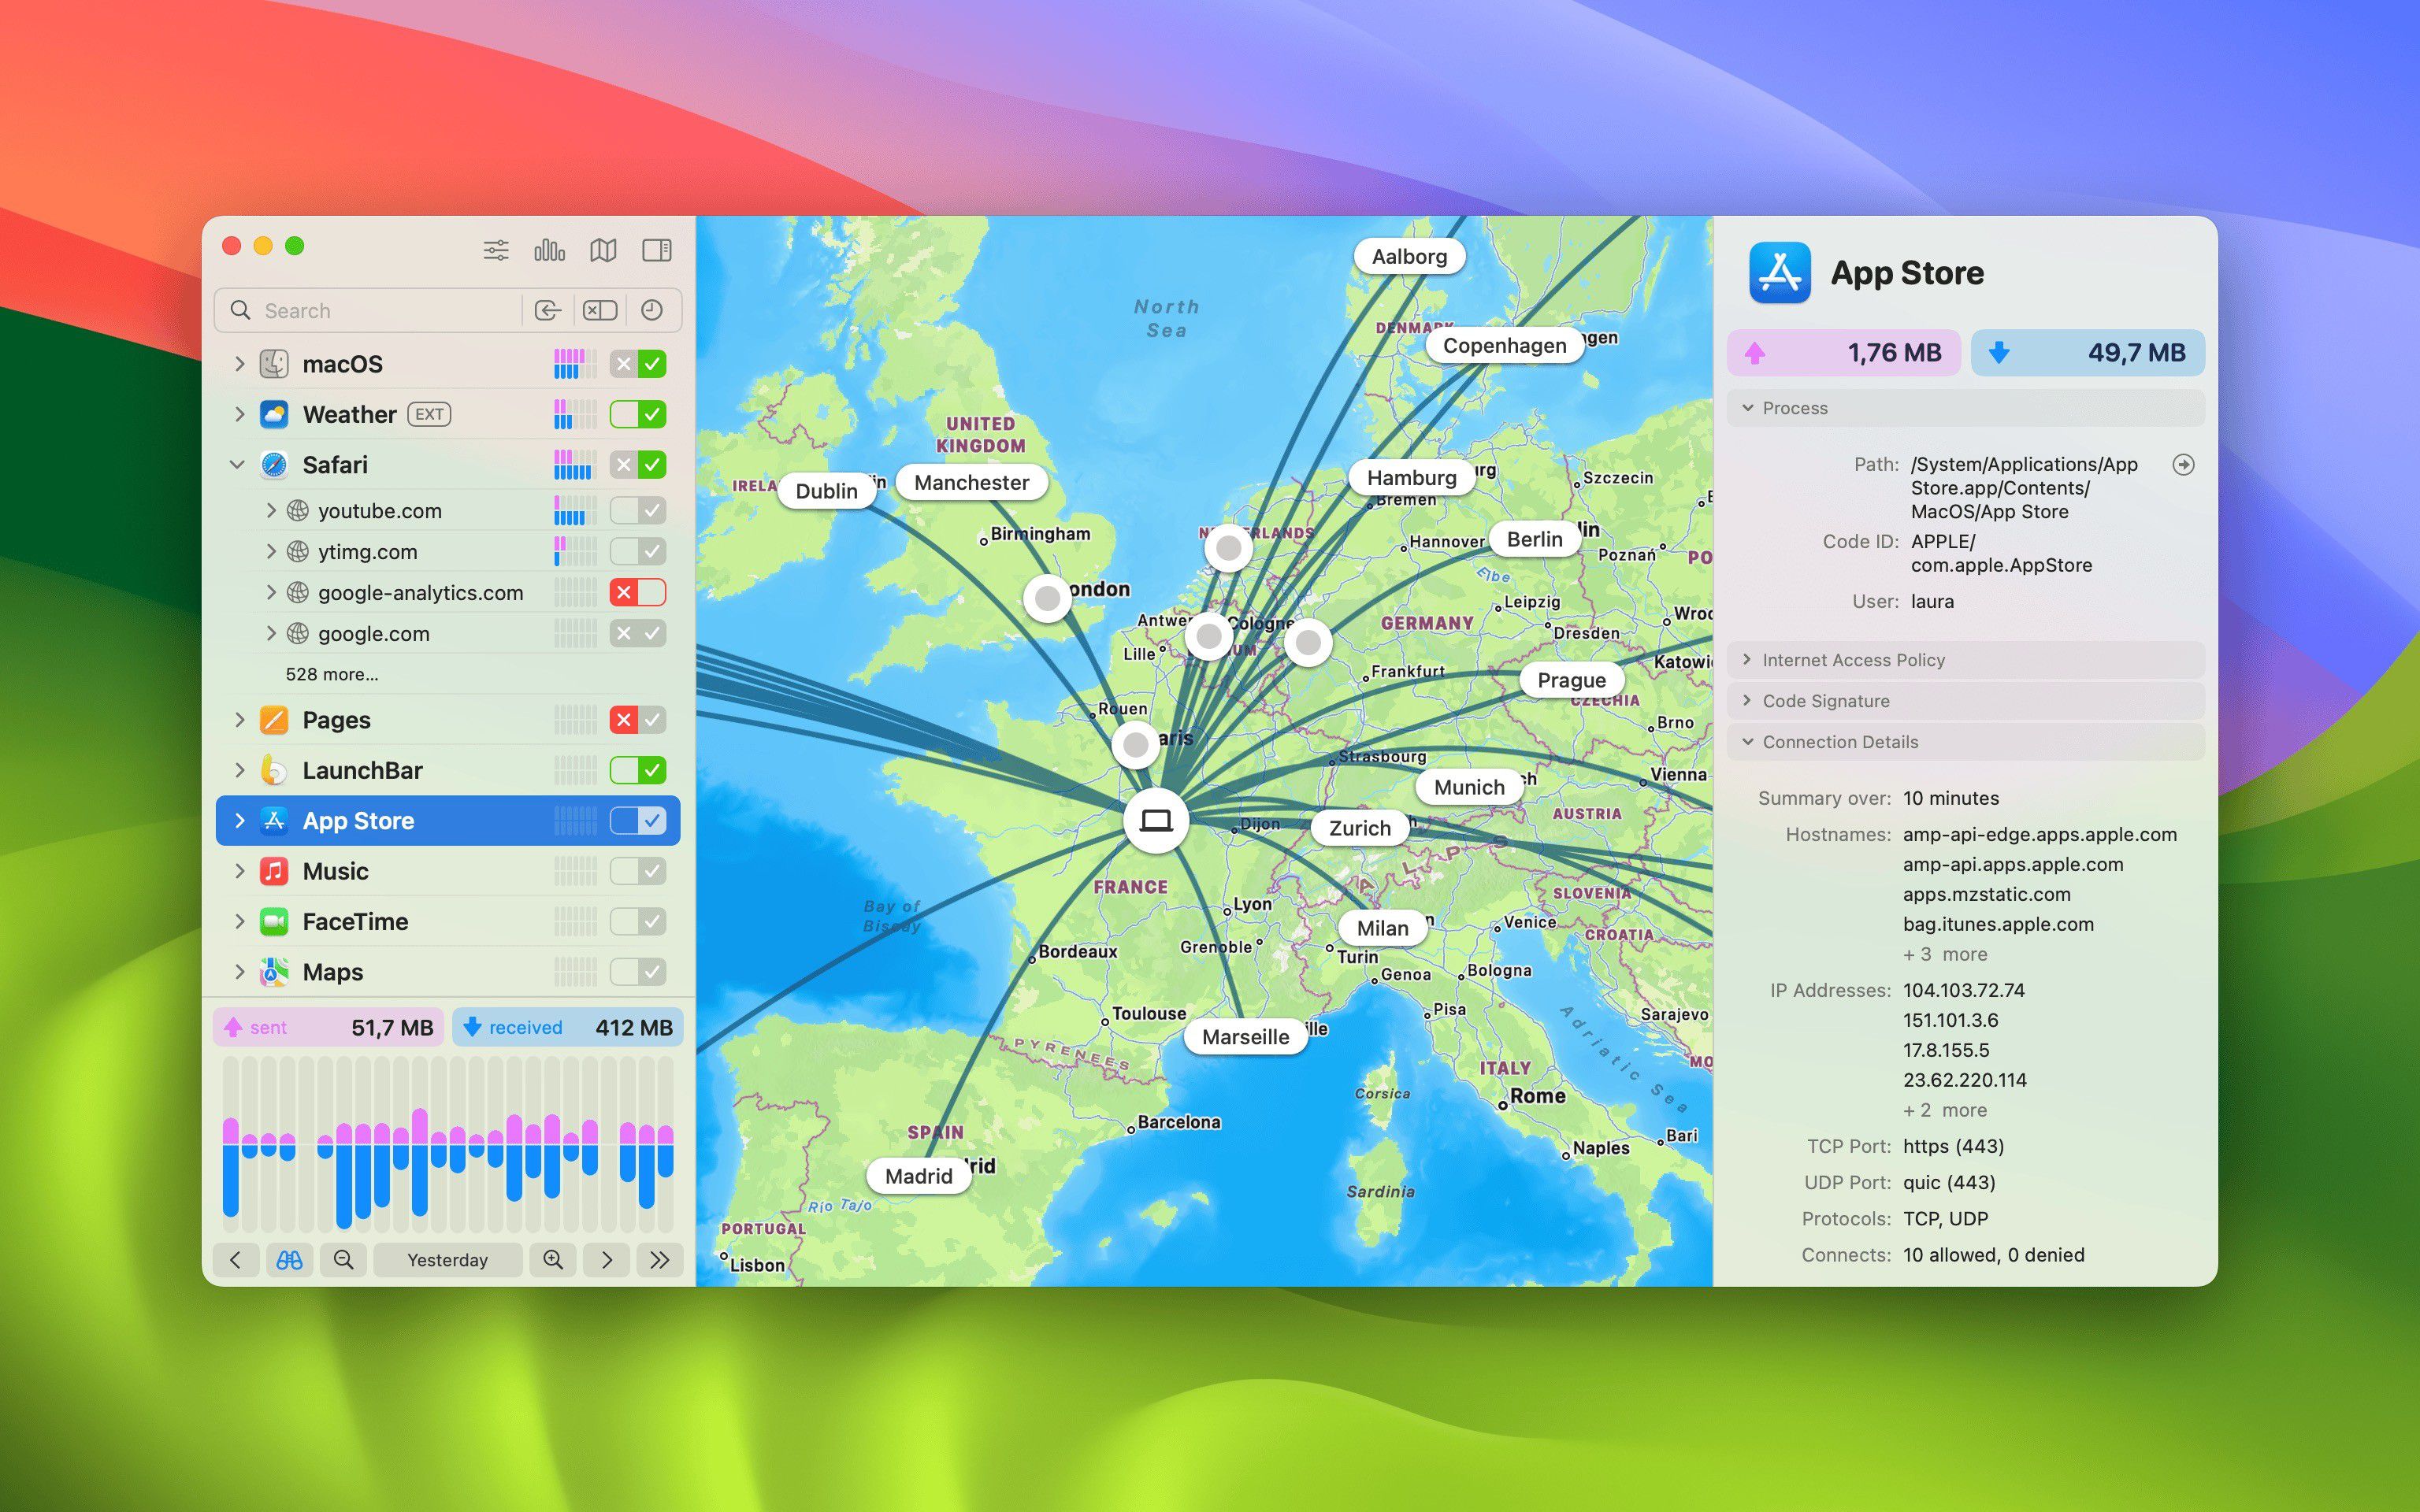Expand the Internet Access Policy section

click(1852, 660)
